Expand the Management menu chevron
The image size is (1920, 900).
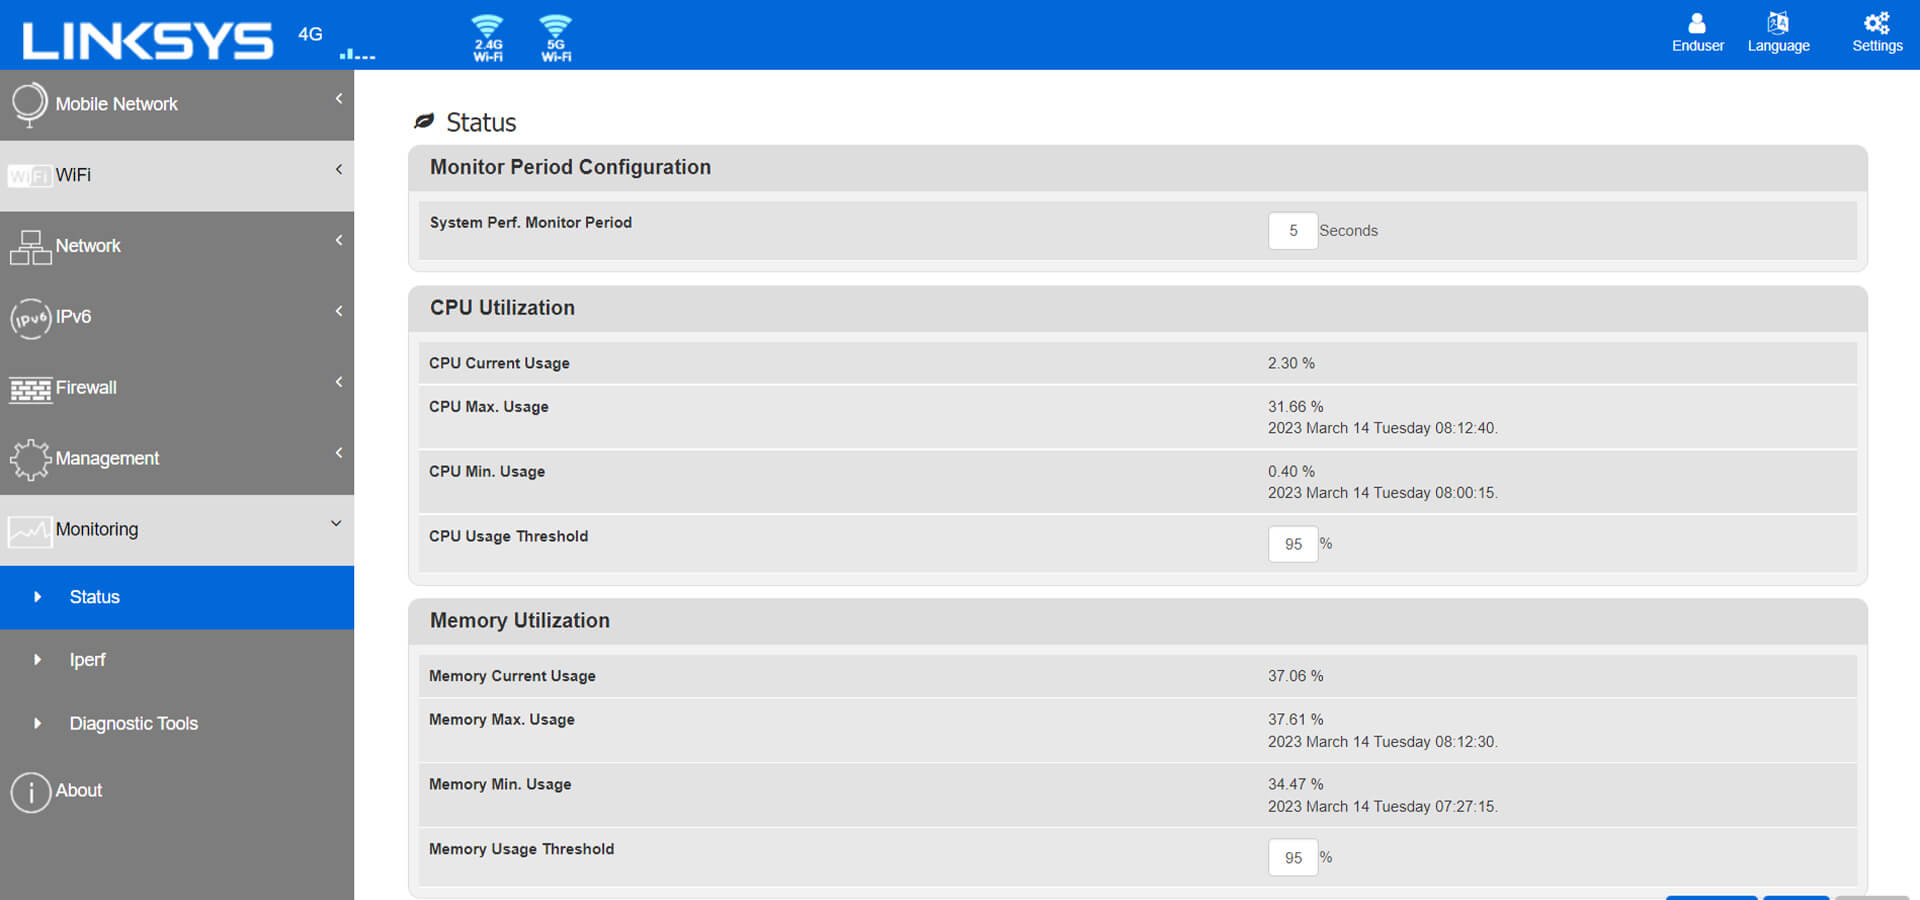[x=339, y=453]
